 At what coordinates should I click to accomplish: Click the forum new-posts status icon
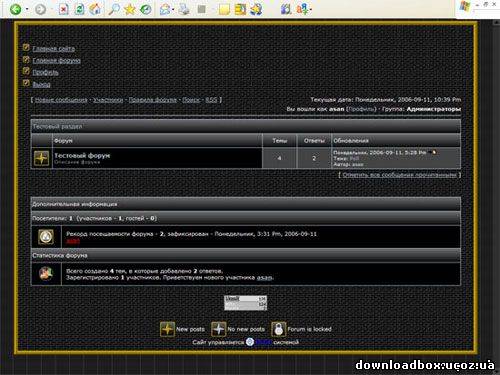[x=42, y=158]
